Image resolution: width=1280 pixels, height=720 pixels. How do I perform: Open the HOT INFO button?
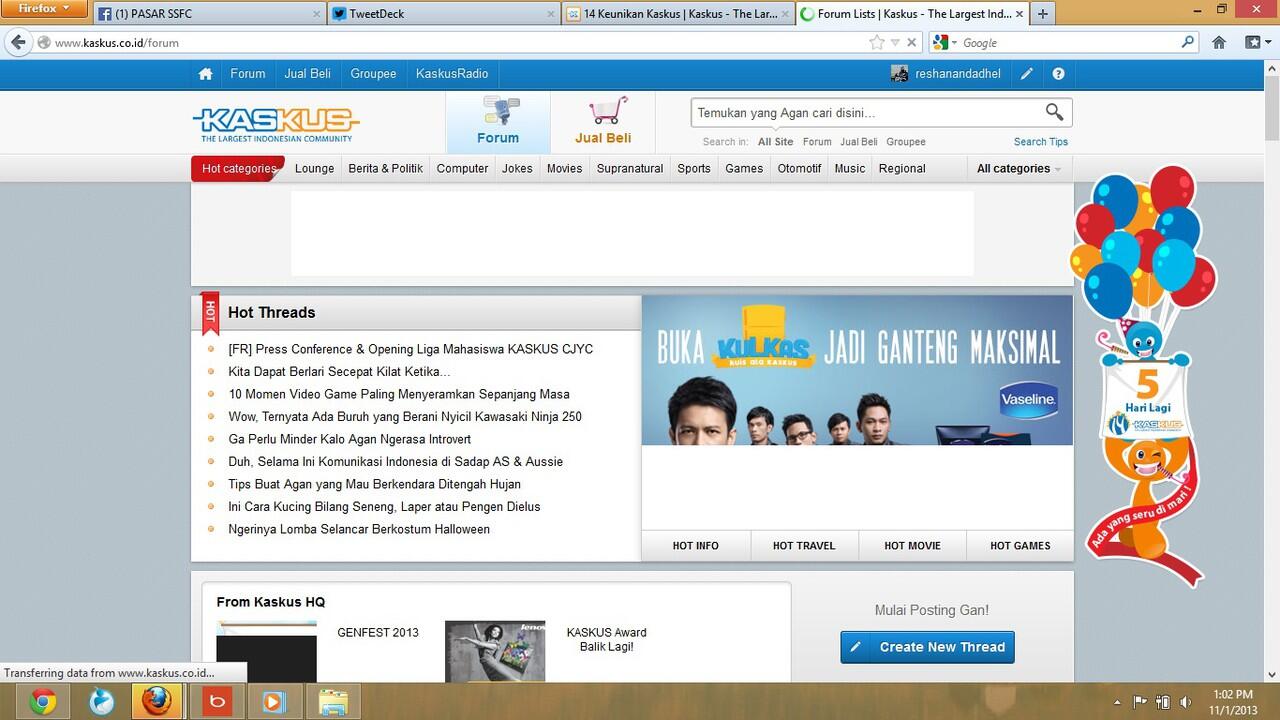[695, 546]
